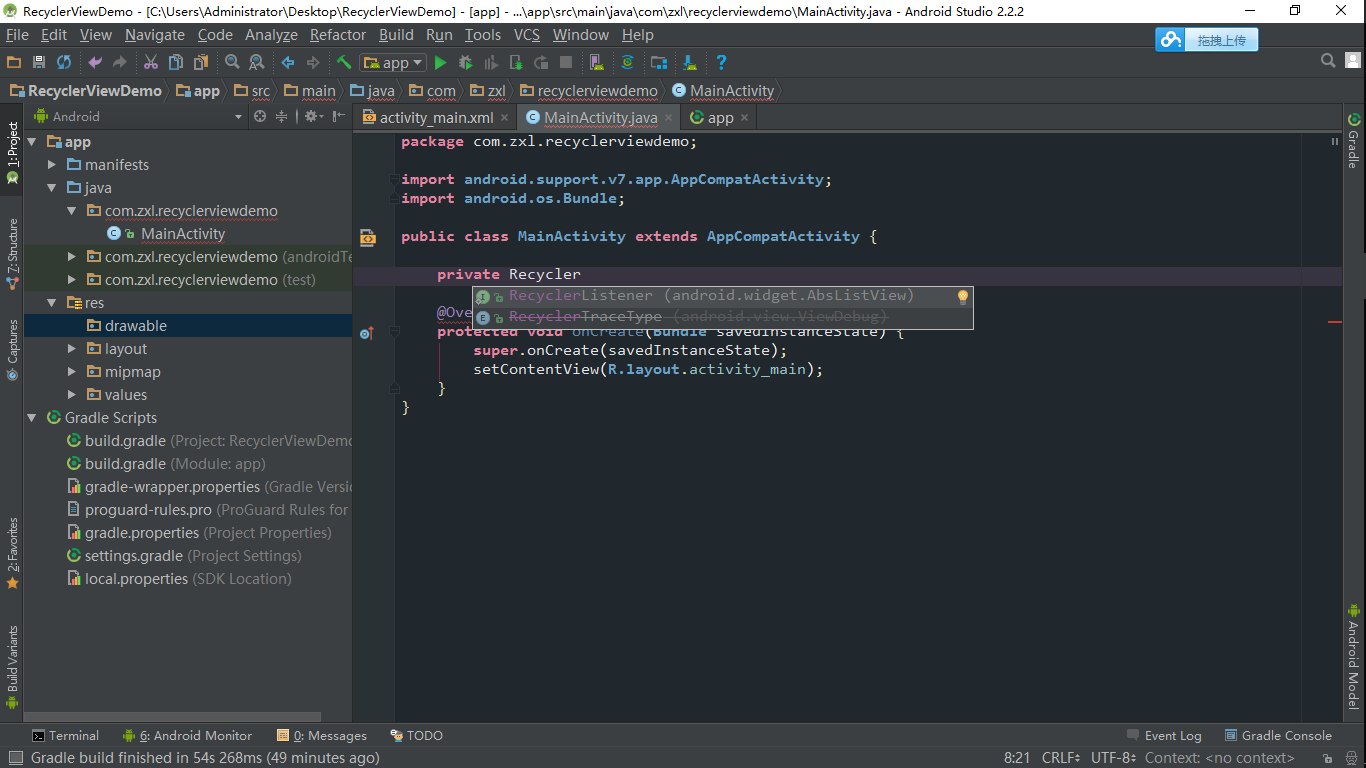The image size is (1366, 768).
Task: Click the Sync Project with Gradle icon
Action: click(x=627, y=62)
